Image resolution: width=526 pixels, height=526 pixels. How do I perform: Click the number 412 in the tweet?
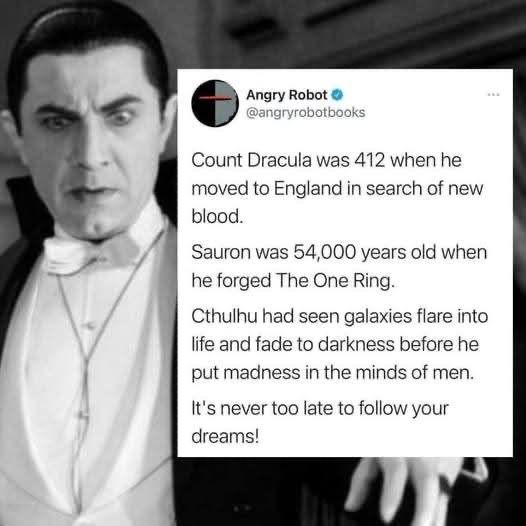369,160
